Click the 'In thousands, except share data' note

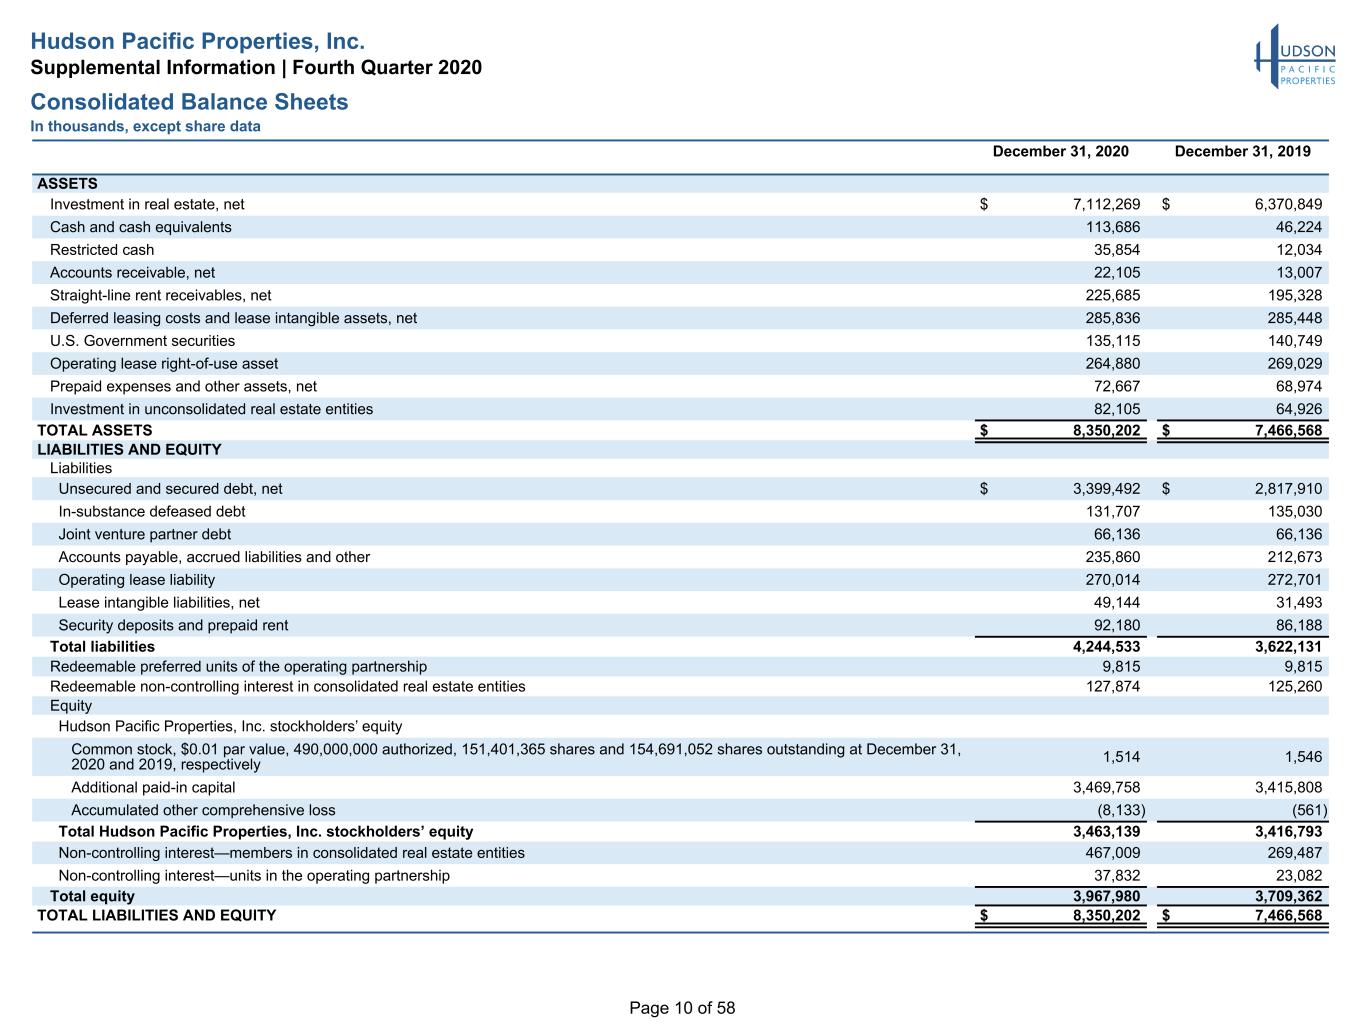click(x=145, y=127)
